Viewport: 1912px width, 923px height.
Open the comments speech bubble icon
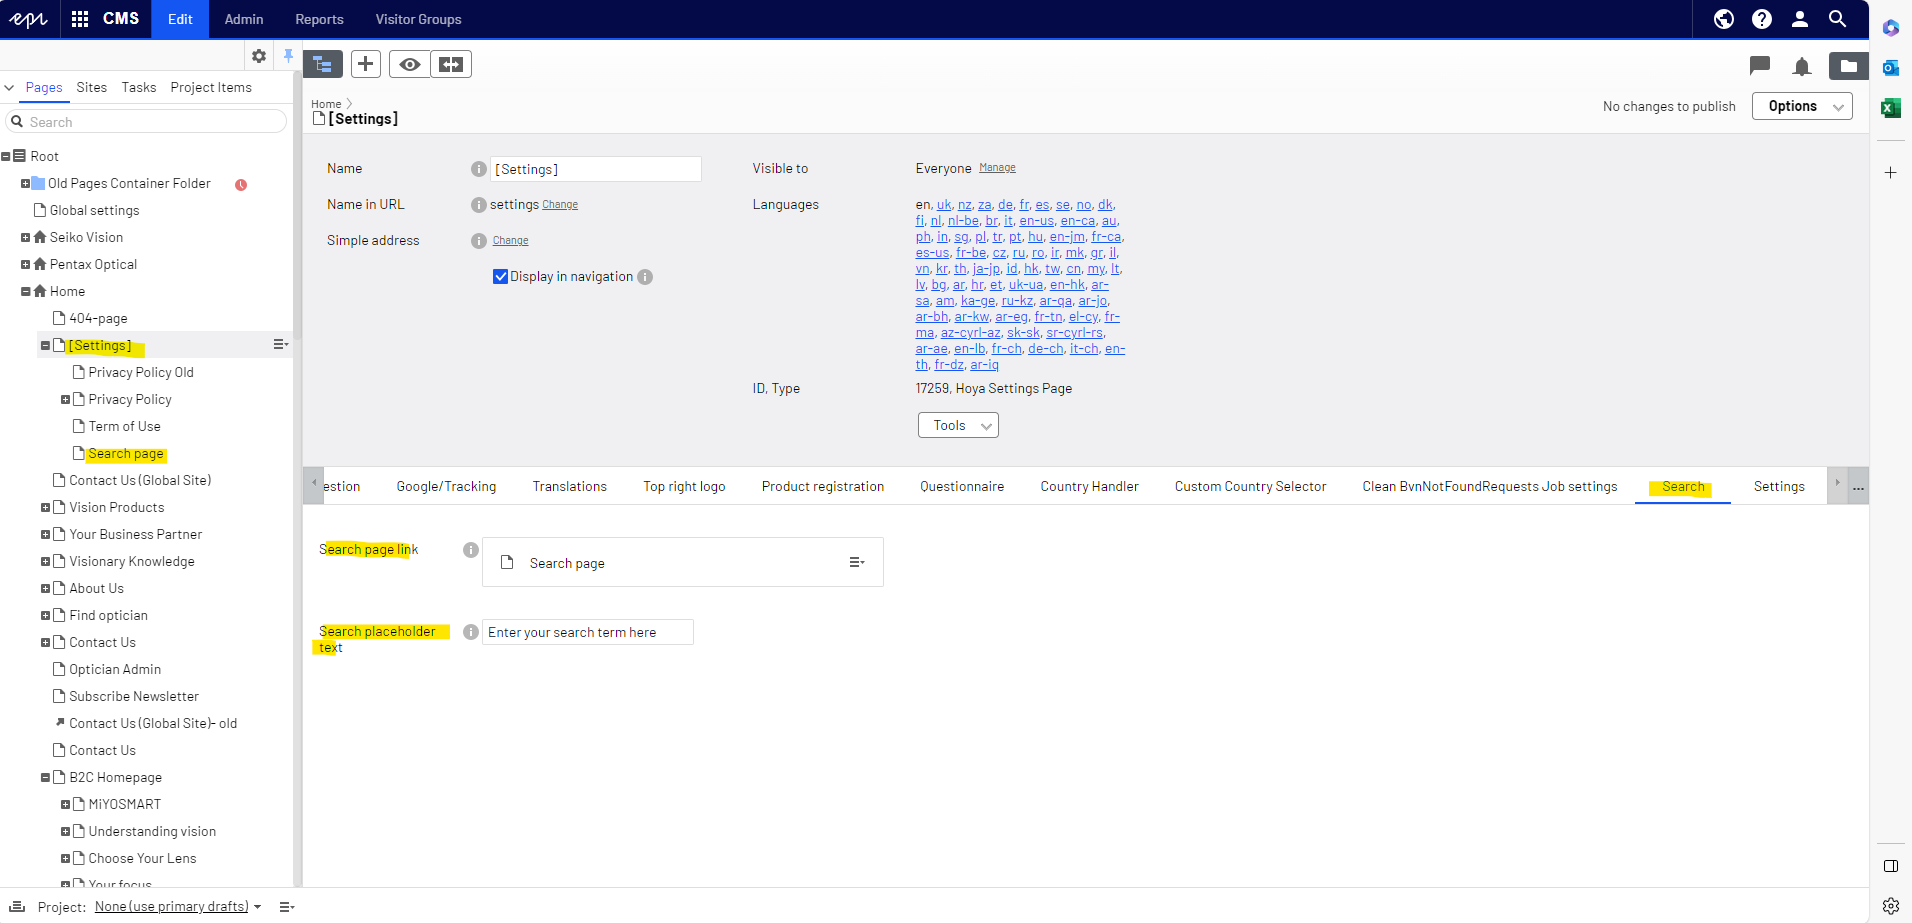point(1759,66)
